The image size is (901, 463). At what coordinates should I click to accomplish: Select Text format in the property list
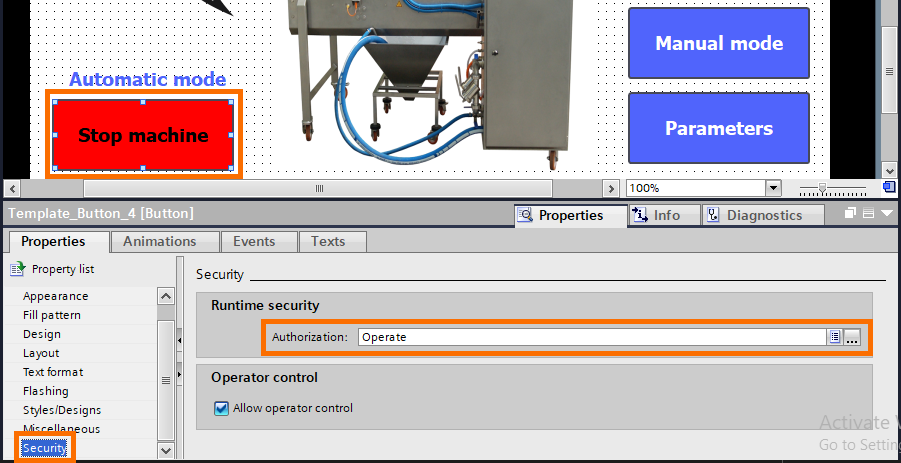(53, 372)
